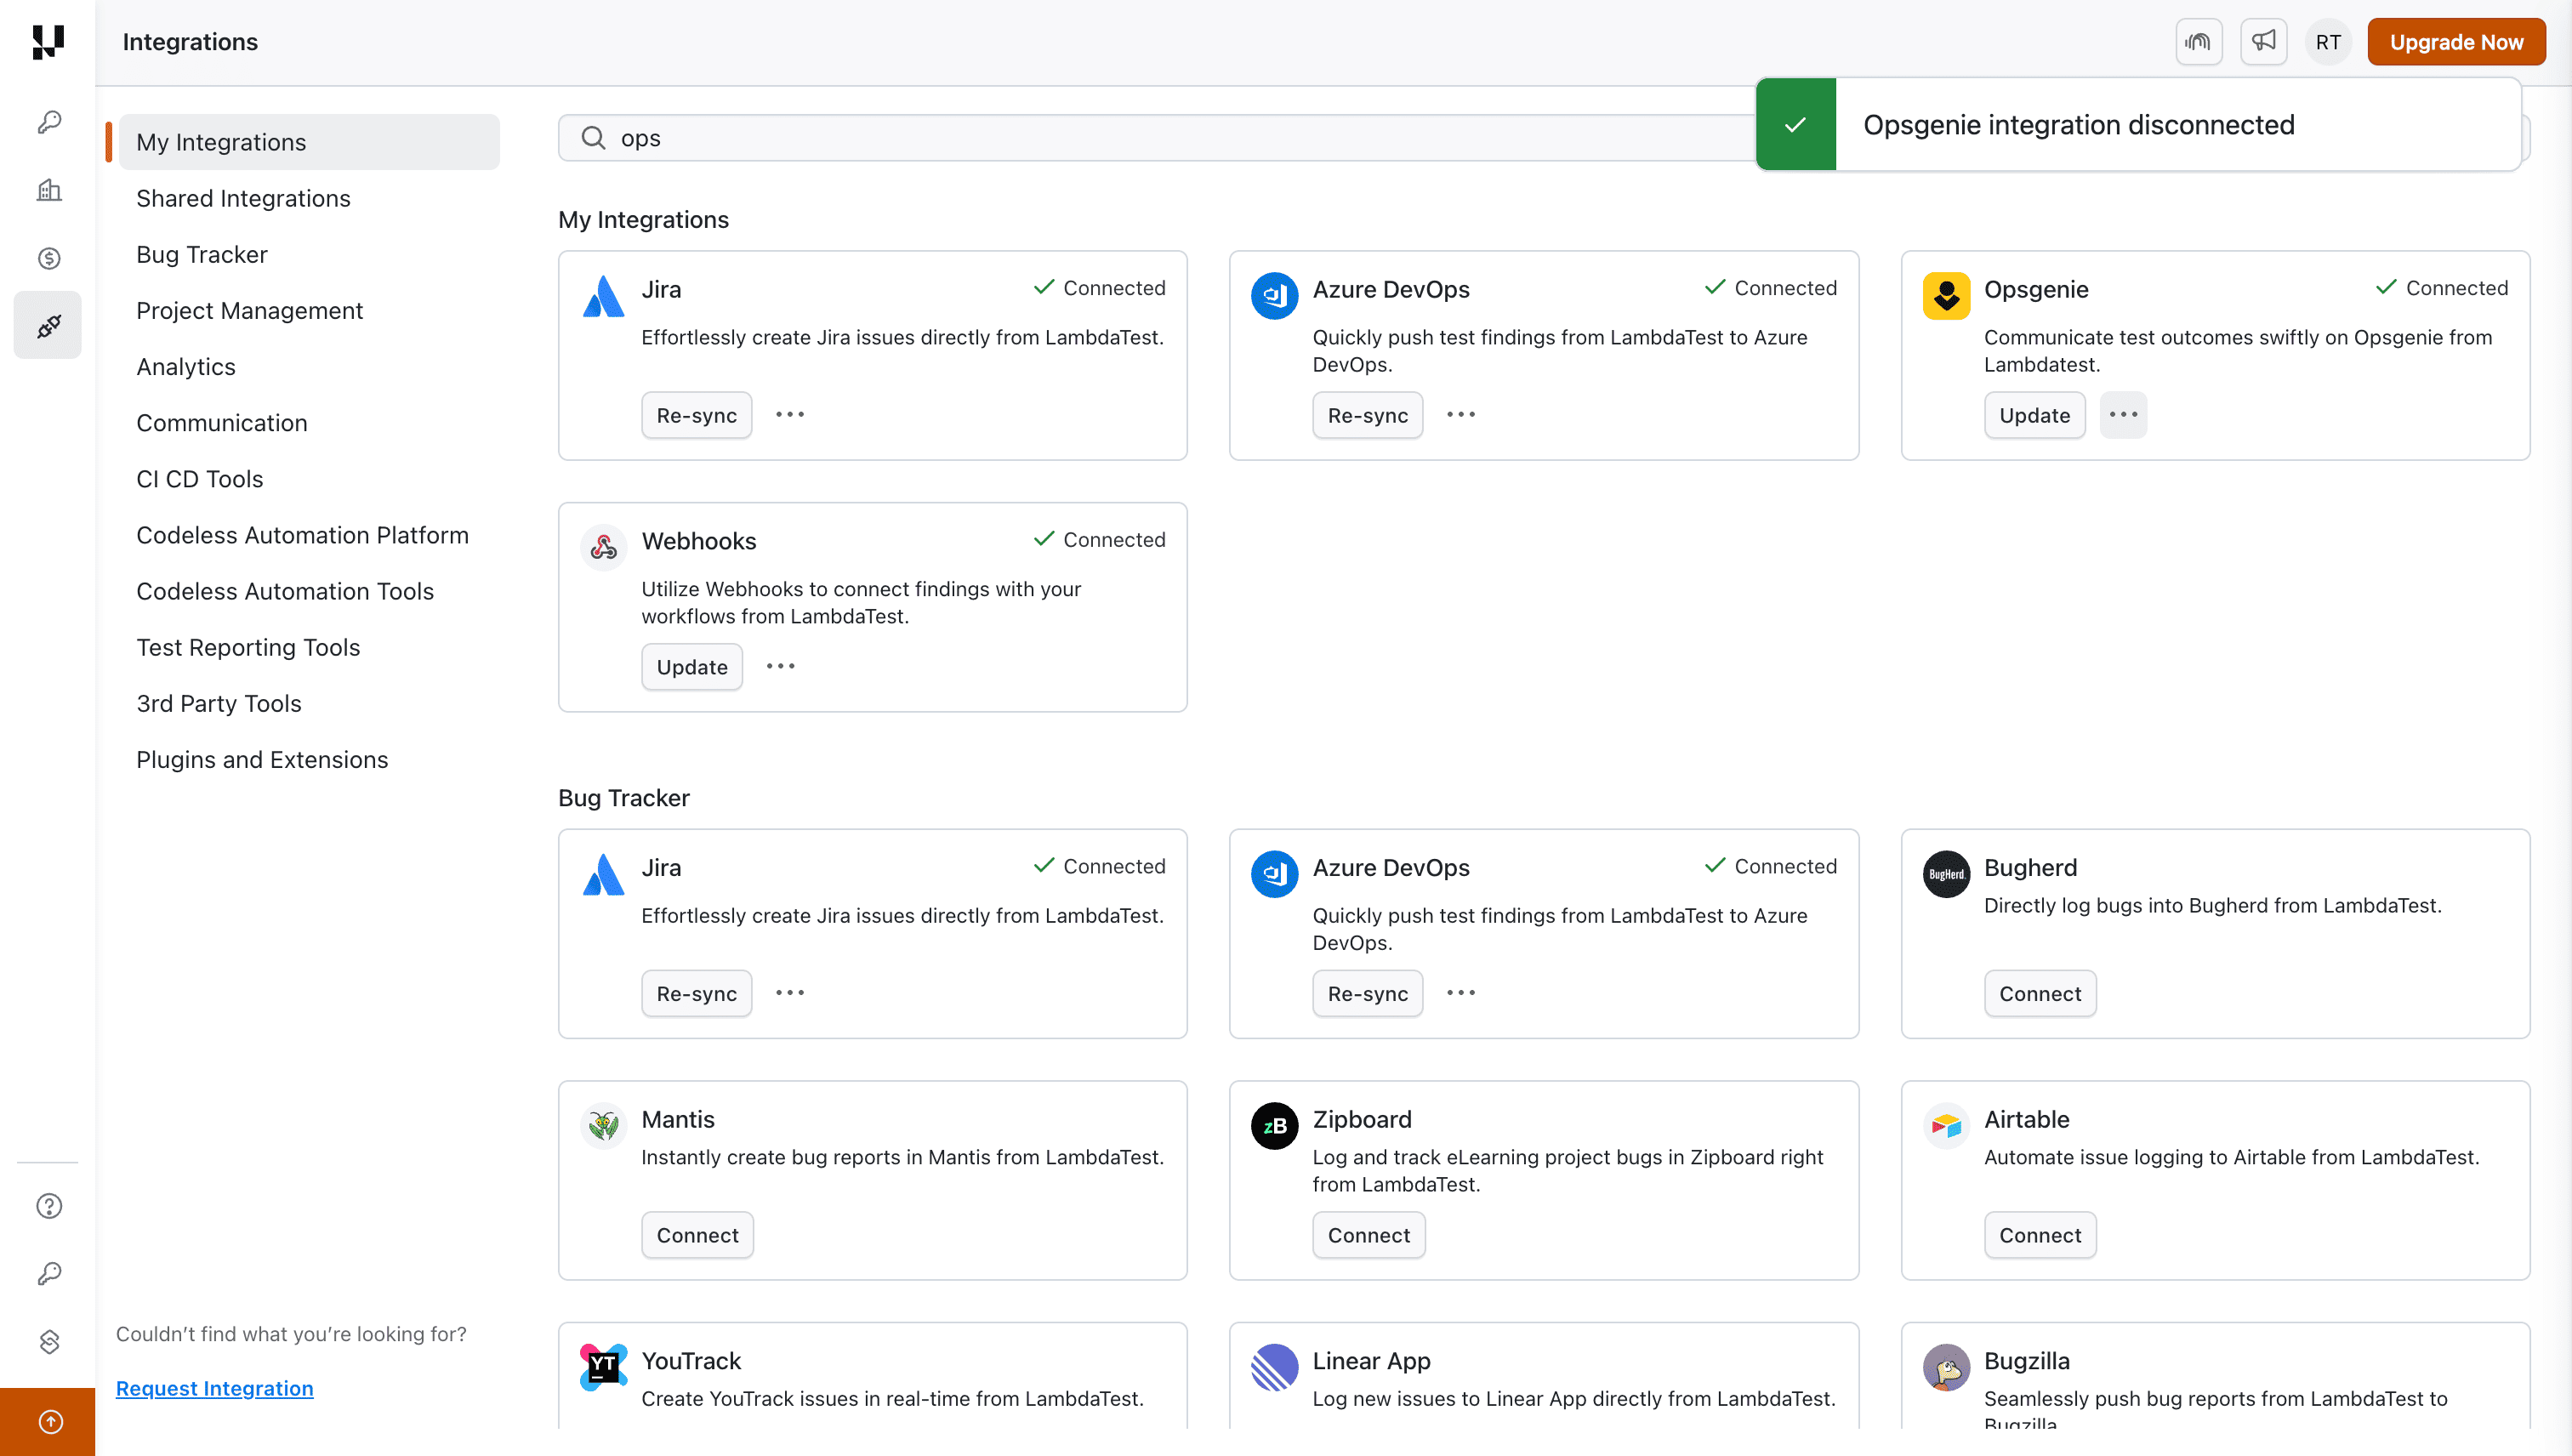Click the Request Integration link
The height and width of the screenshot is (1456, 2572).
pos(214,1388)
